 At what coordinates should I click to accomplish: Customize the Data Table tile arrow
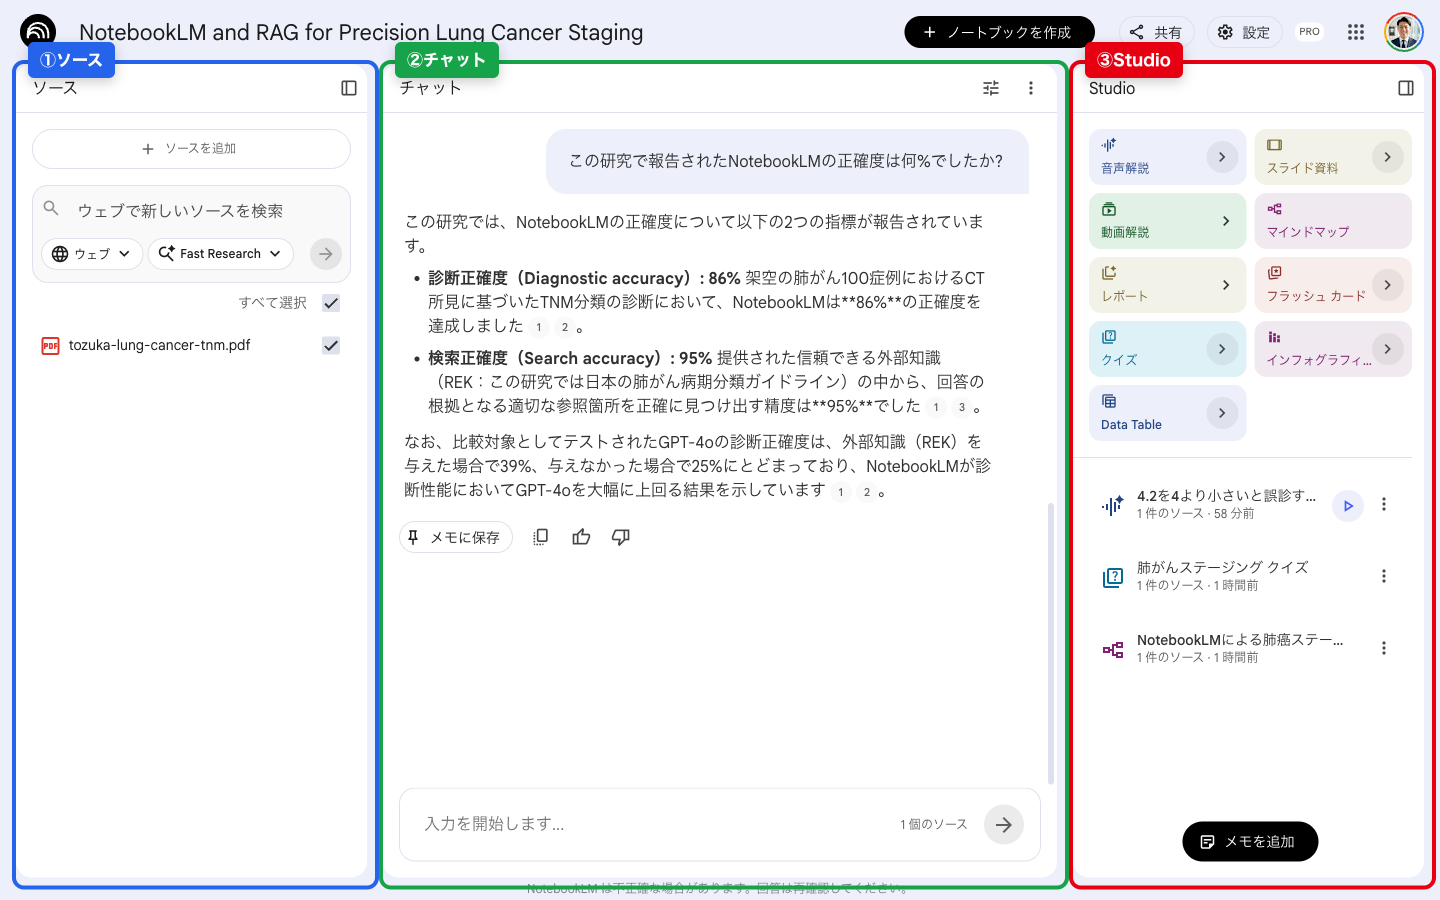(1222, 413)
